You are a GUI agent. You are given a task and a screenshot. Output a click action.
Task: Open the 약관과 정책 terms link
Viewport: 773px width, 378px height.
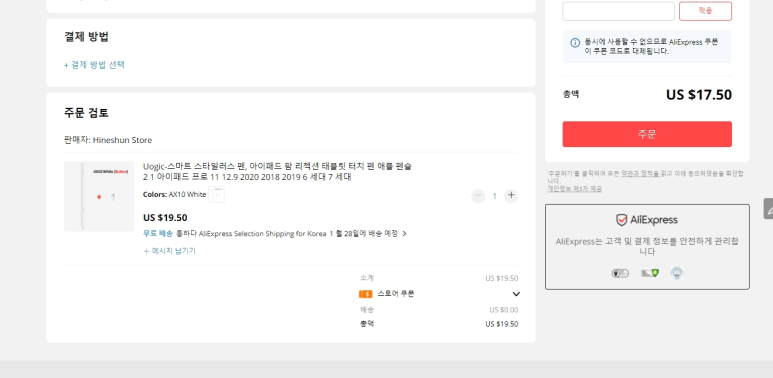[639, 173]
